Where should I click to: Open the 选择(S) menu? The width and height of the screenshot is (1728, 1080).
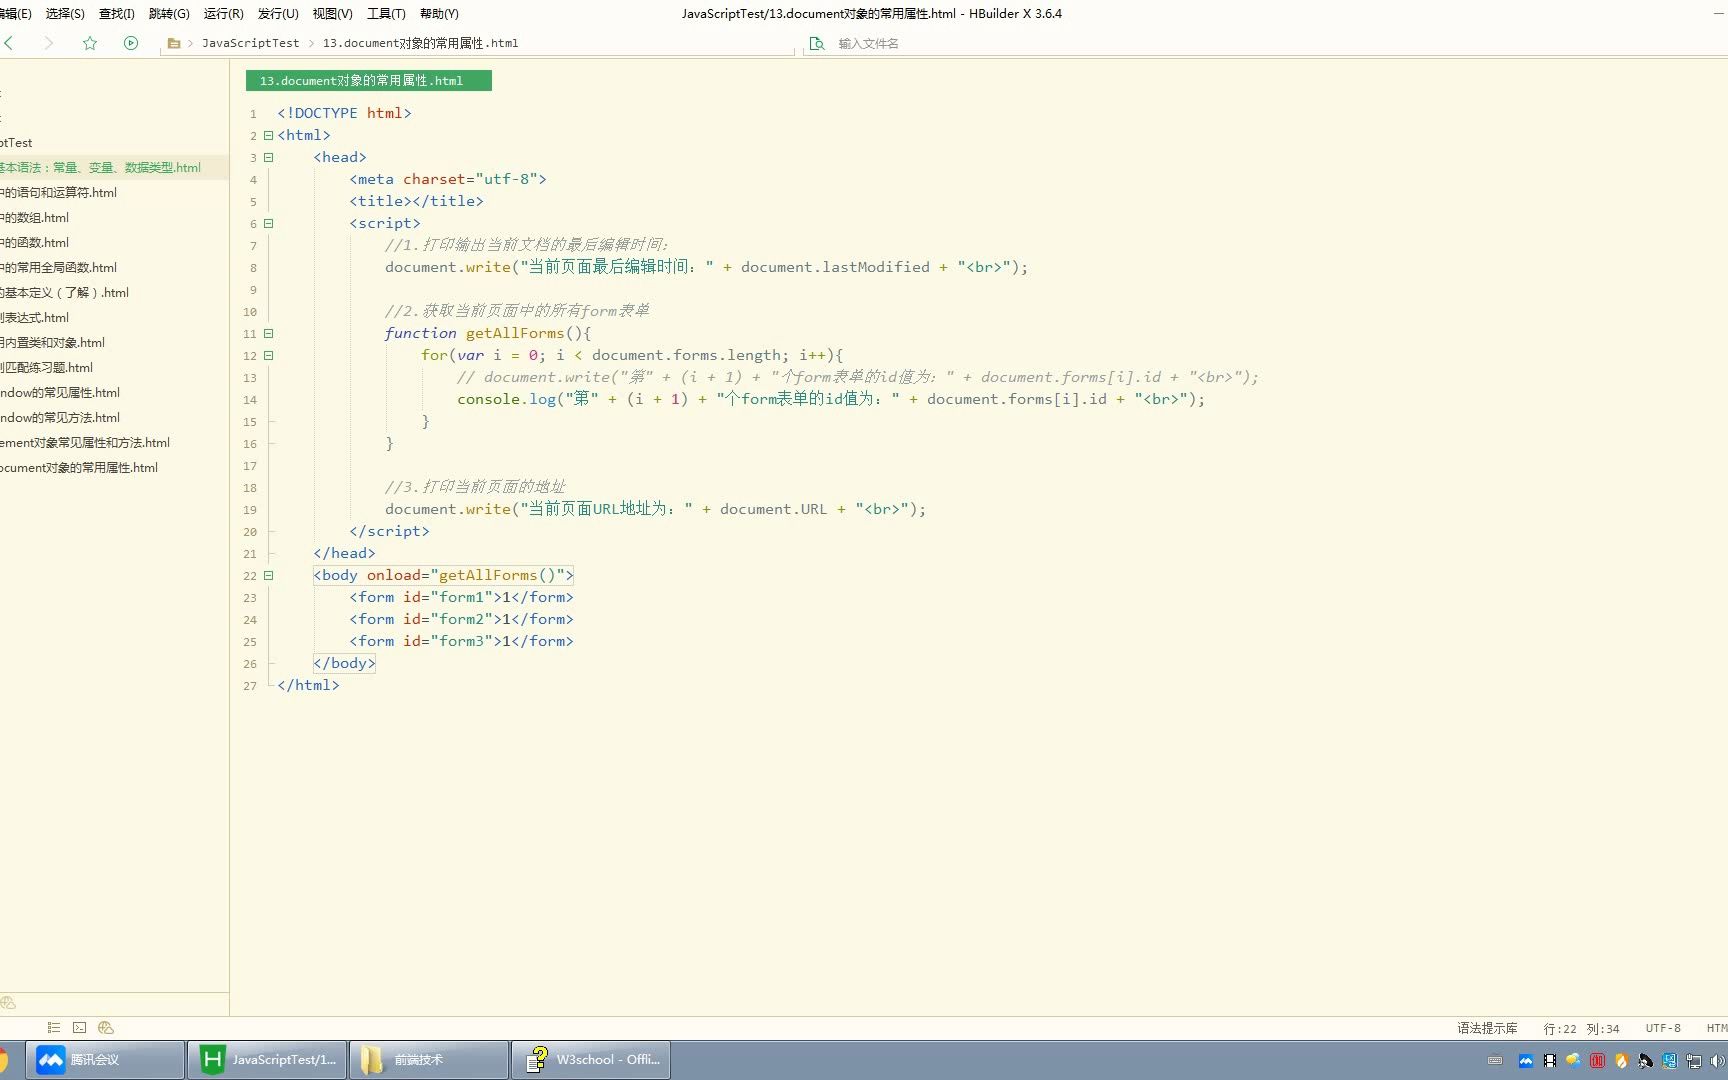pos(65,14)
